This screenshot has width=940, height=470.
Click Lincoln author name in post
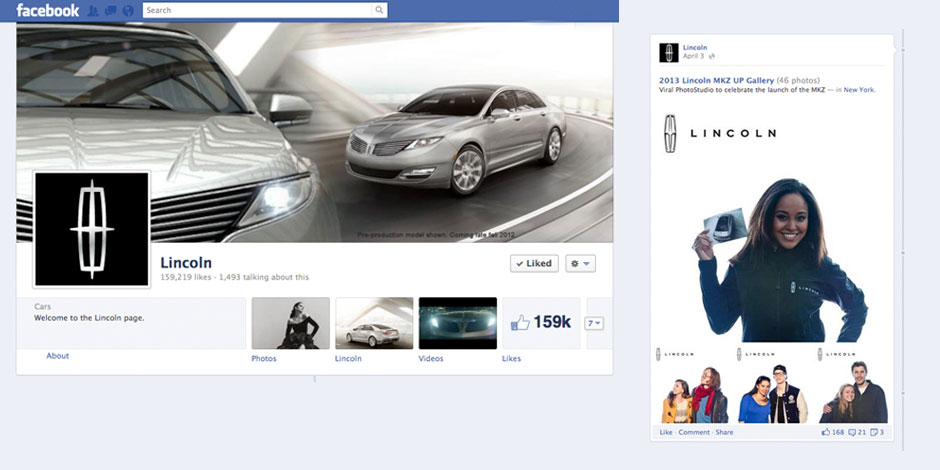tap(695, 47)
